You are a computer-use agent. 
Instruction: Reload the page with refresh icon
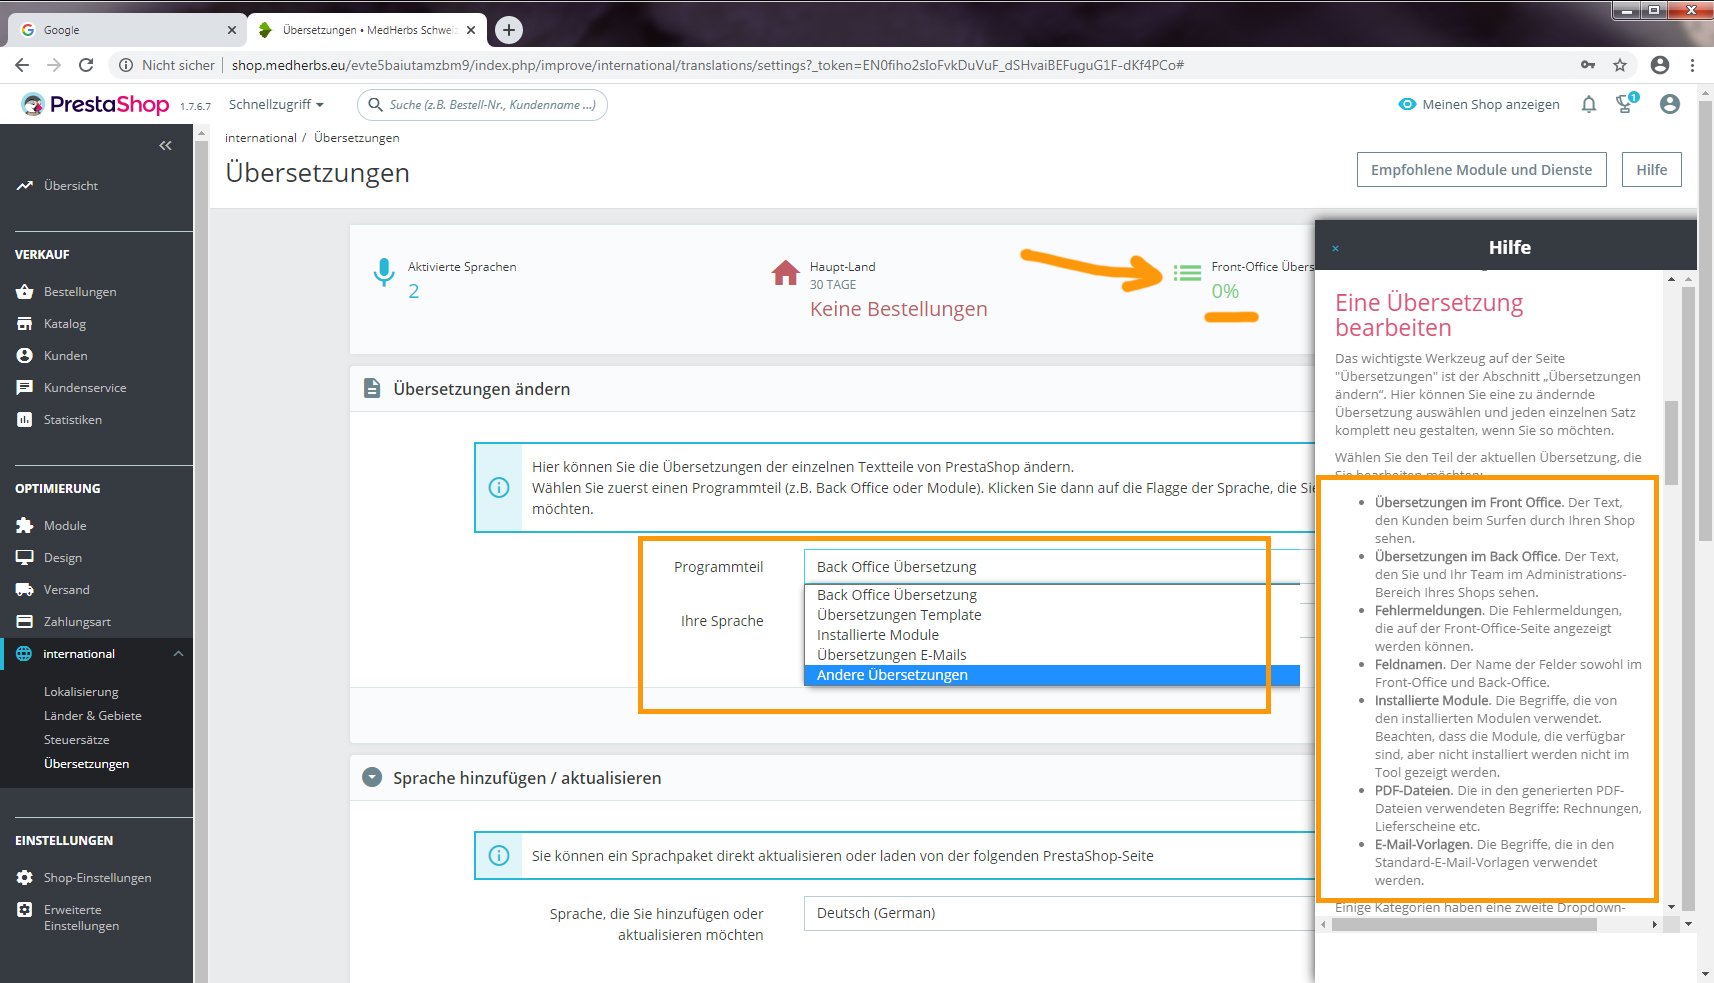pos(86,65)
